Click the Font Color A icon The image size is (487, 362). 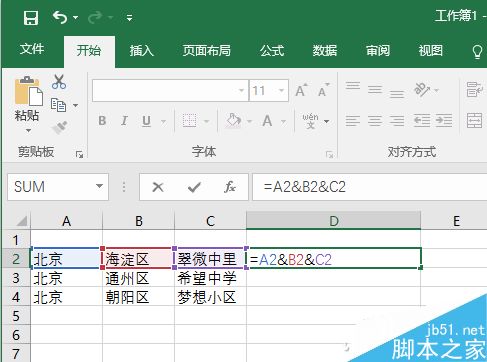coord(267,121)
